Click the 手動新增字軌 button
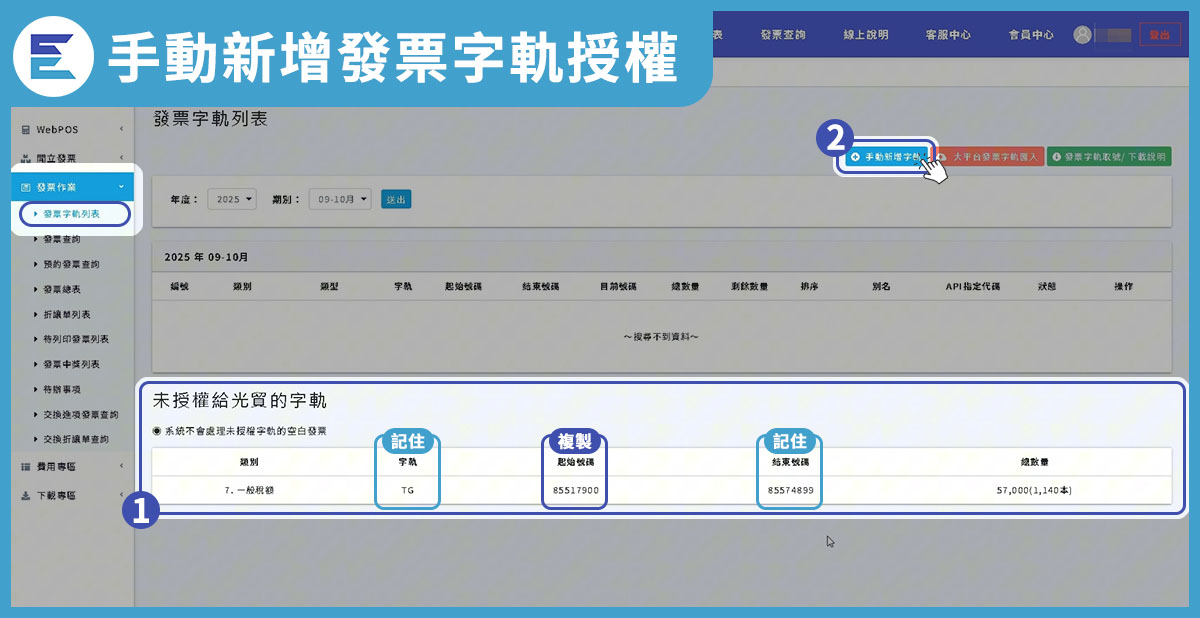Viewport: 1200px width, 618px height. pyautogui.click(x=888, y=156)
